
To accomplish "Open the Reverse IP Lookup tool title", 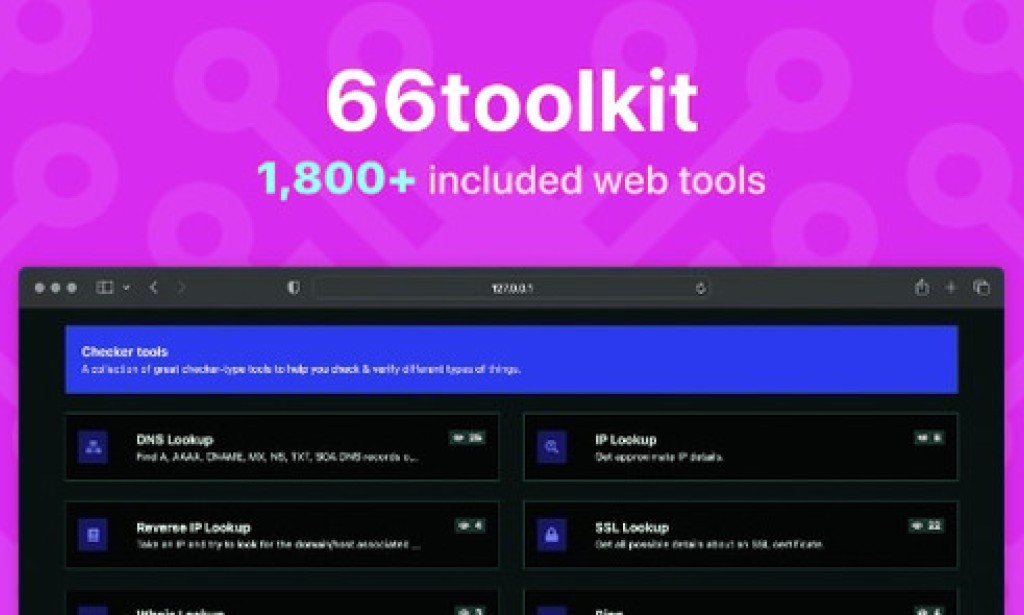I will 193,528.
